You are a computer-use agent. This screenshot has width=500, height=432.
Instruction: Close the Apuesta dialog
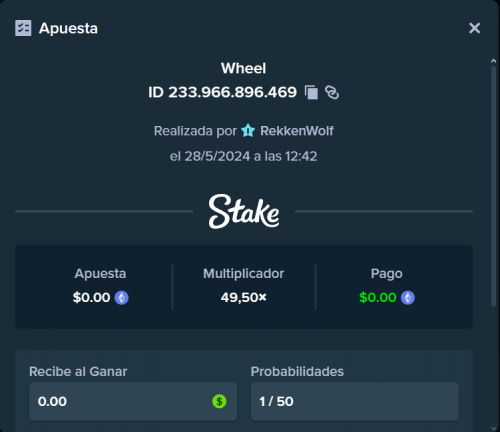pyautogui.click(x=474, y=28)
